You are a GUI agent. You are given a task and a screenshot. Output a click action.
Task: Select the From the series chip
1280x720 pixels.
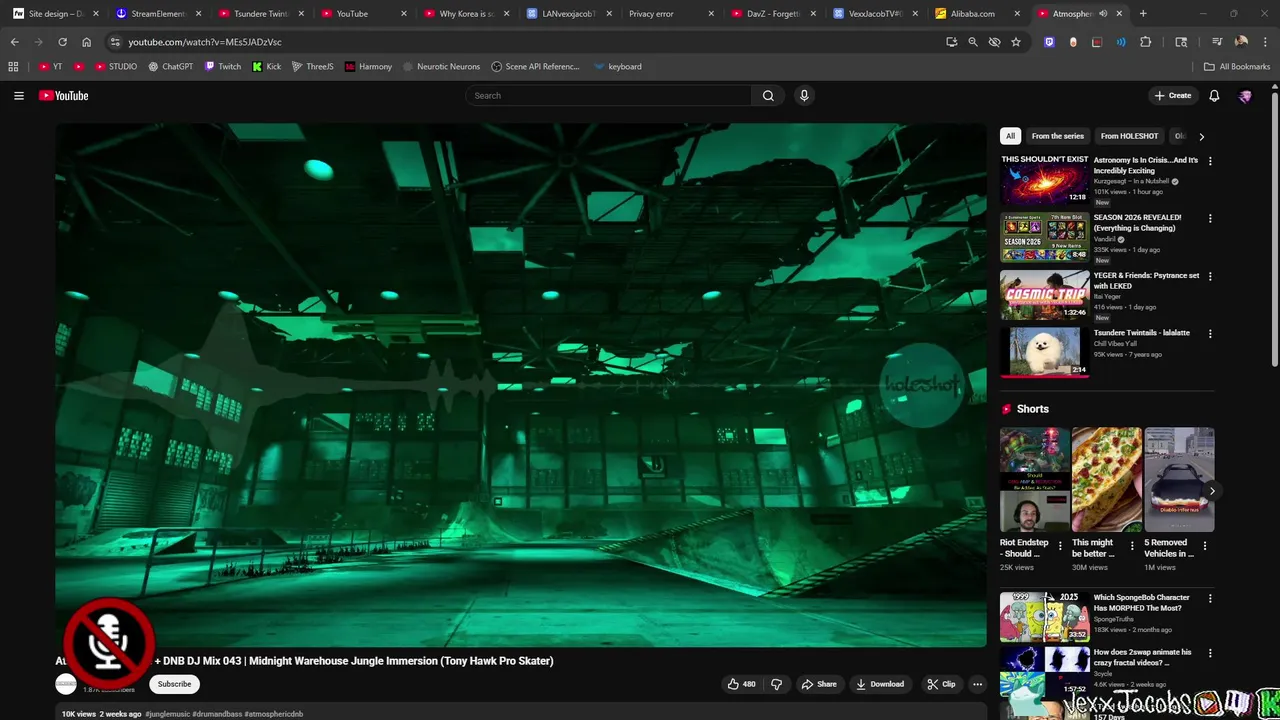tap(1058, 136)
